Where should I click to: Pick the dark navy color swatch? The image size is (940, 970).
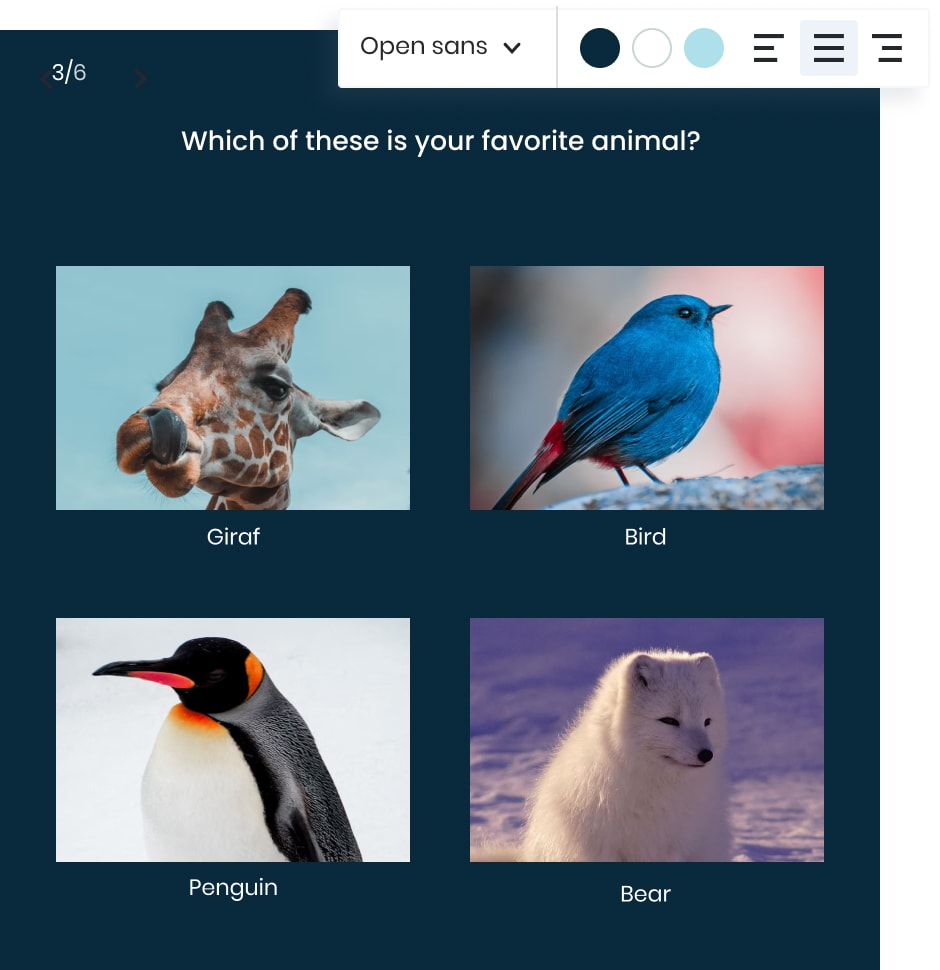600,48
